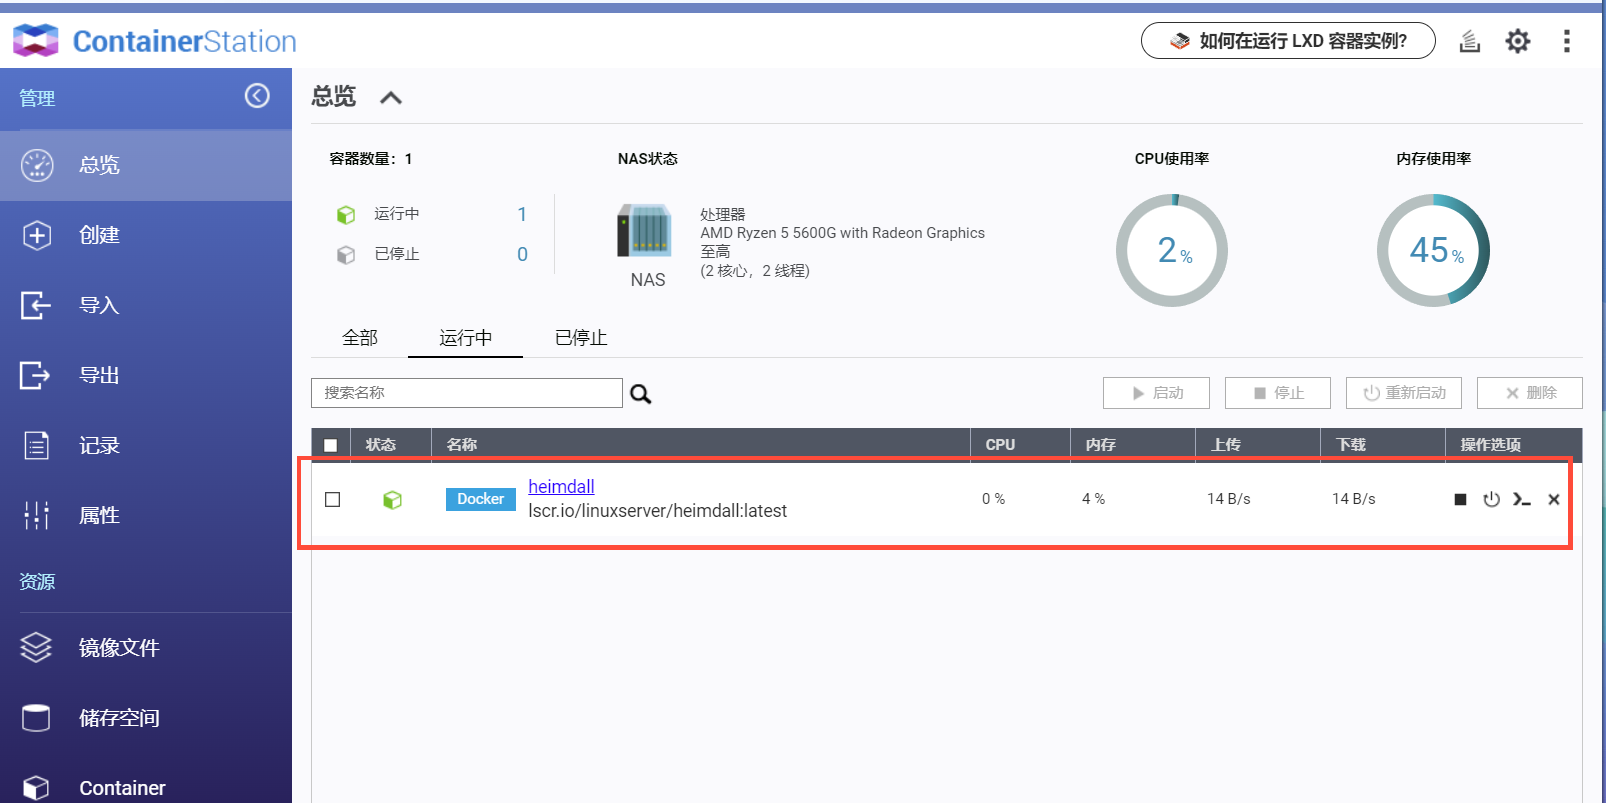Click the memory usage 45% gauge

(1434, 250)
